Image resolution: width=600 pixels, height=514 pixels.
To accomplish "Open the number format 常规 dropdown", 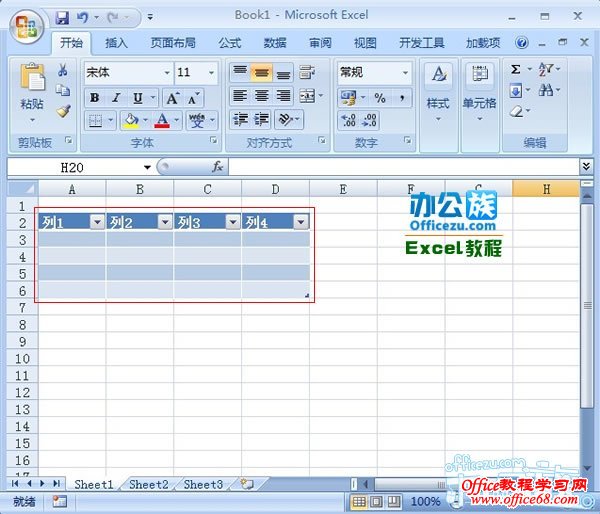I will click(x=405, y=73).
